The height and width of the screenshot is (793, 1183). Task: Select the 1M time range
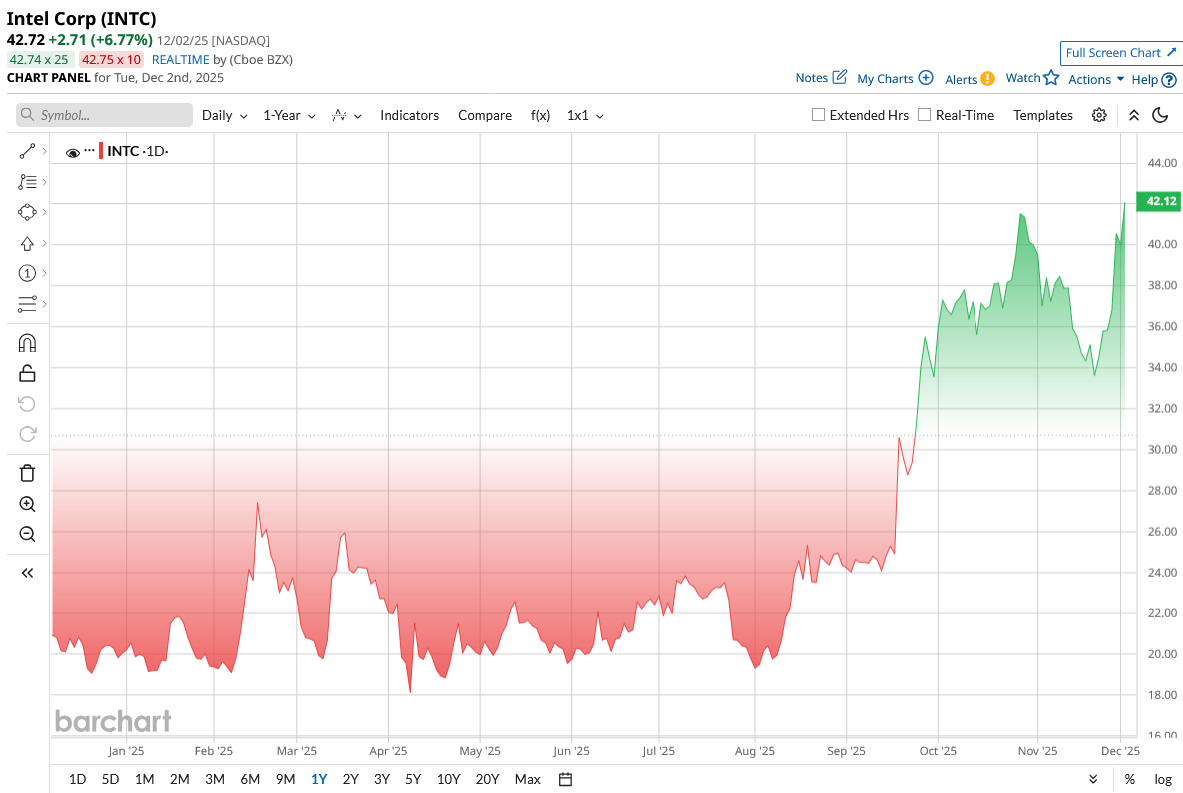[x=144, y=779]
